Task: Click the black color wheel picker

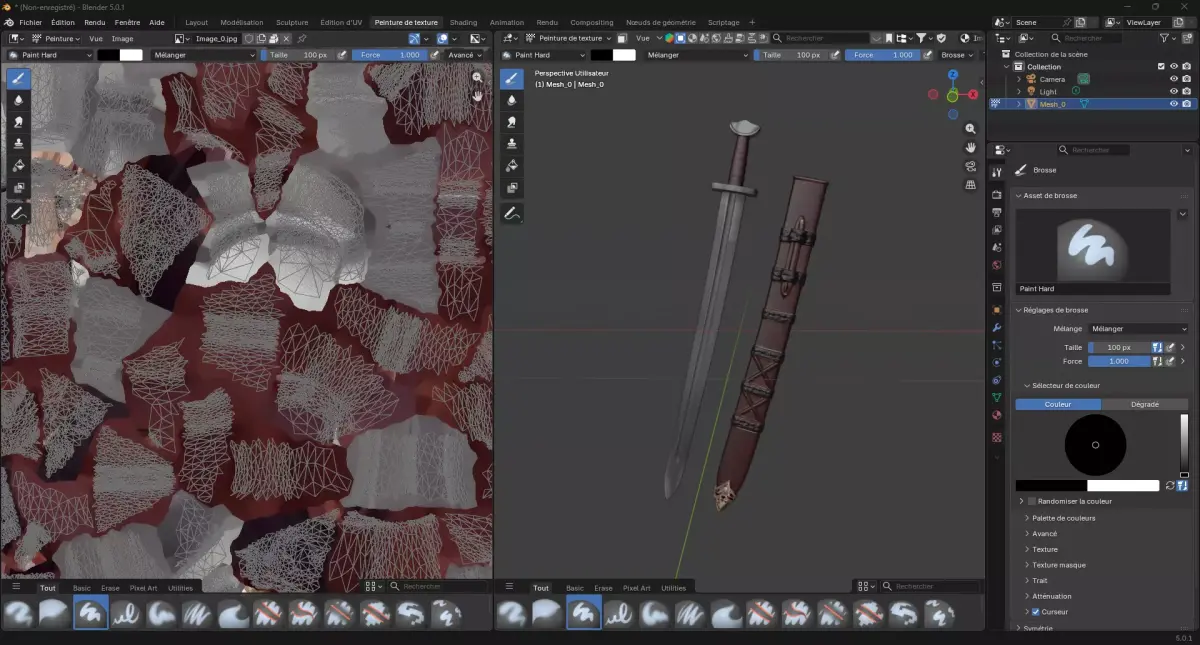Action: pos(1095,445)
